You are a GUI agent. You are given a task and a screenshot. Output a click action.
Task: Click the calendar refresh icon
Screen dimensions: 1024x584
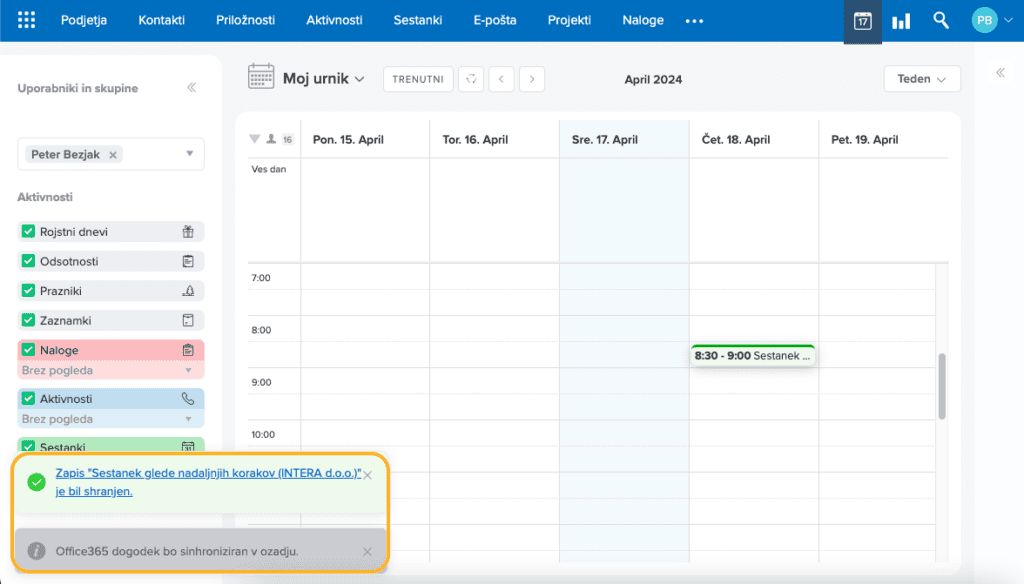click(471, 79)
